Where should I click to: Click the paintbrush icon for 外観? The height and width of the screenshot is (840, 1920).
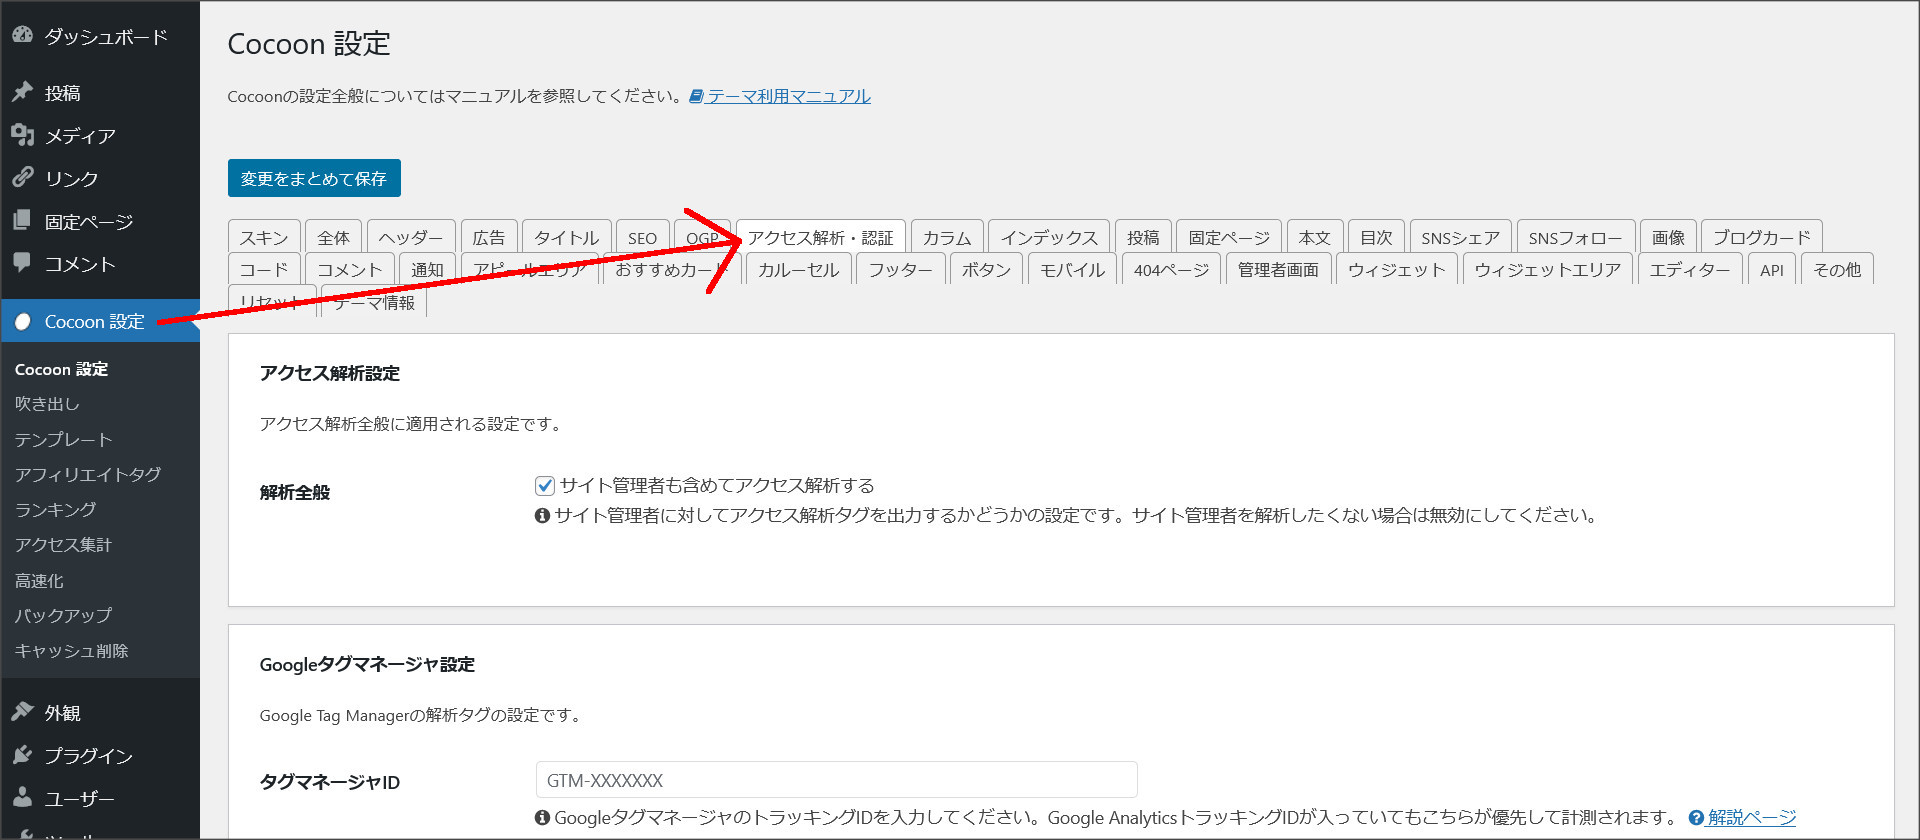[x=22, y=712]
